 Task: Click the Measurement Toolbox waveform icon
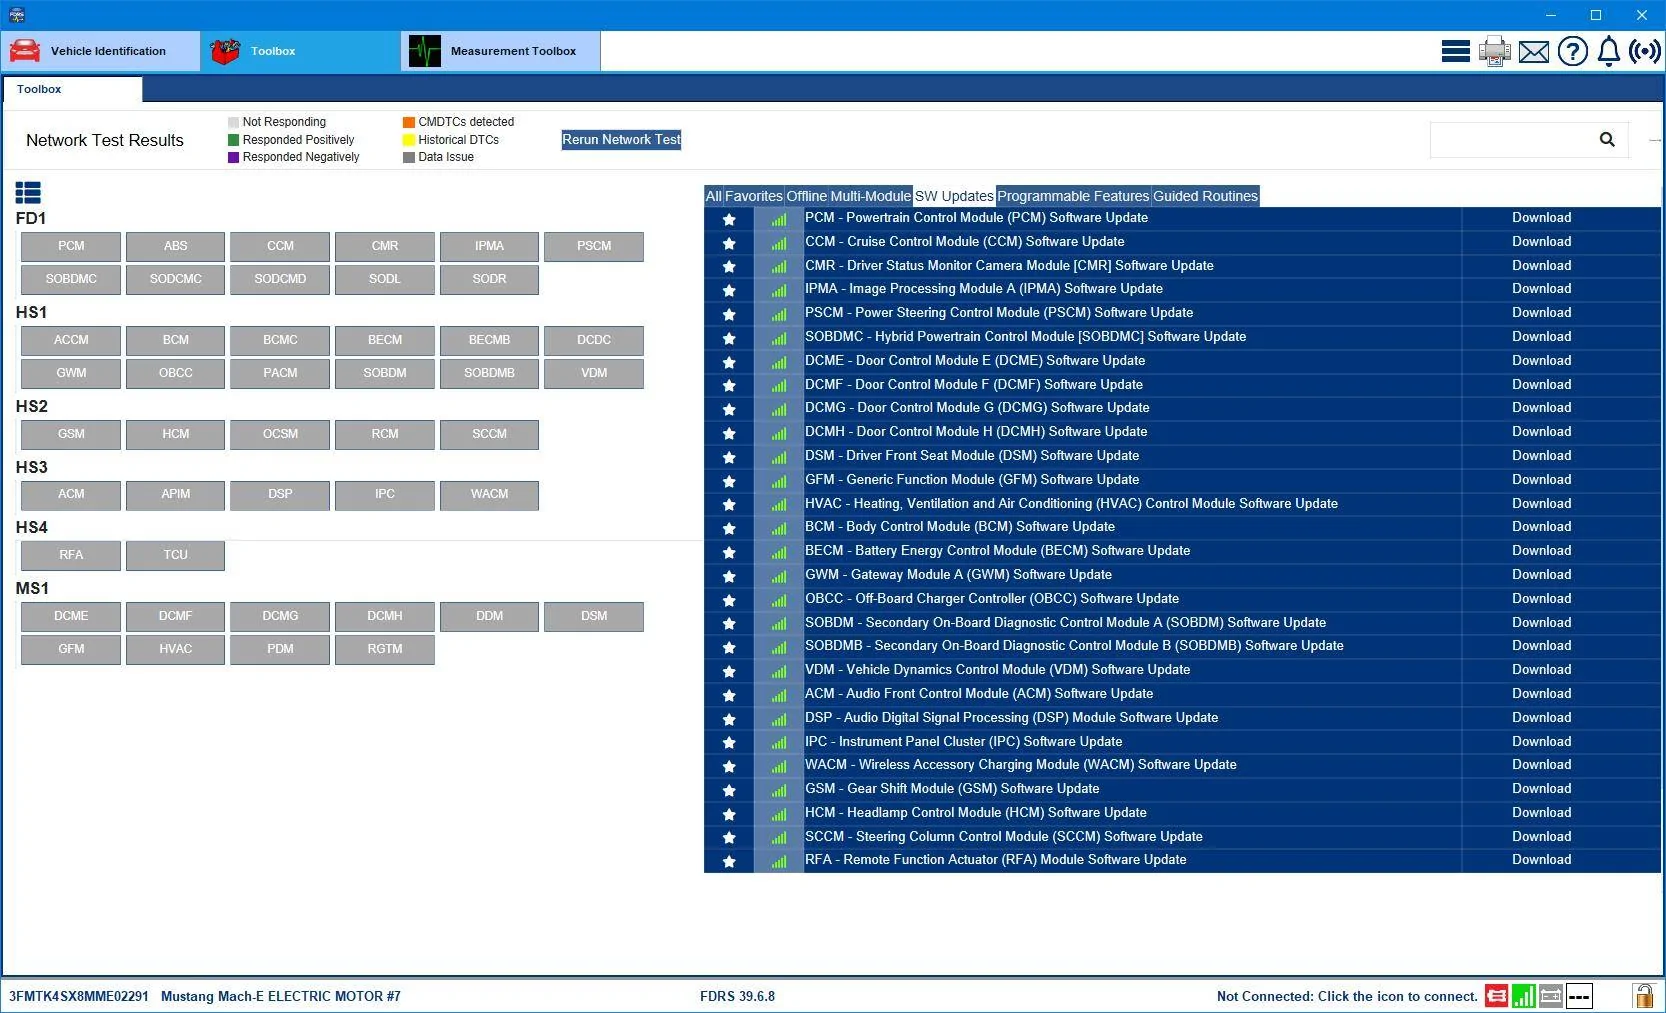tap(425, 51)
